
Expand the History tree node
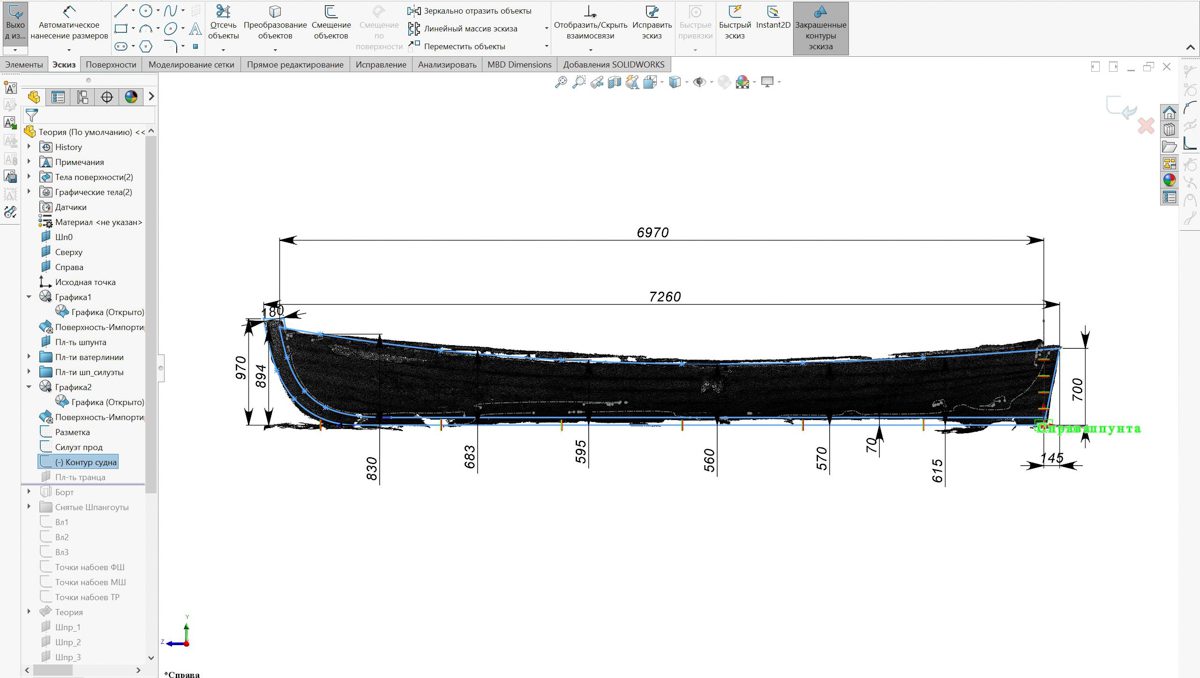pos(29,147)
